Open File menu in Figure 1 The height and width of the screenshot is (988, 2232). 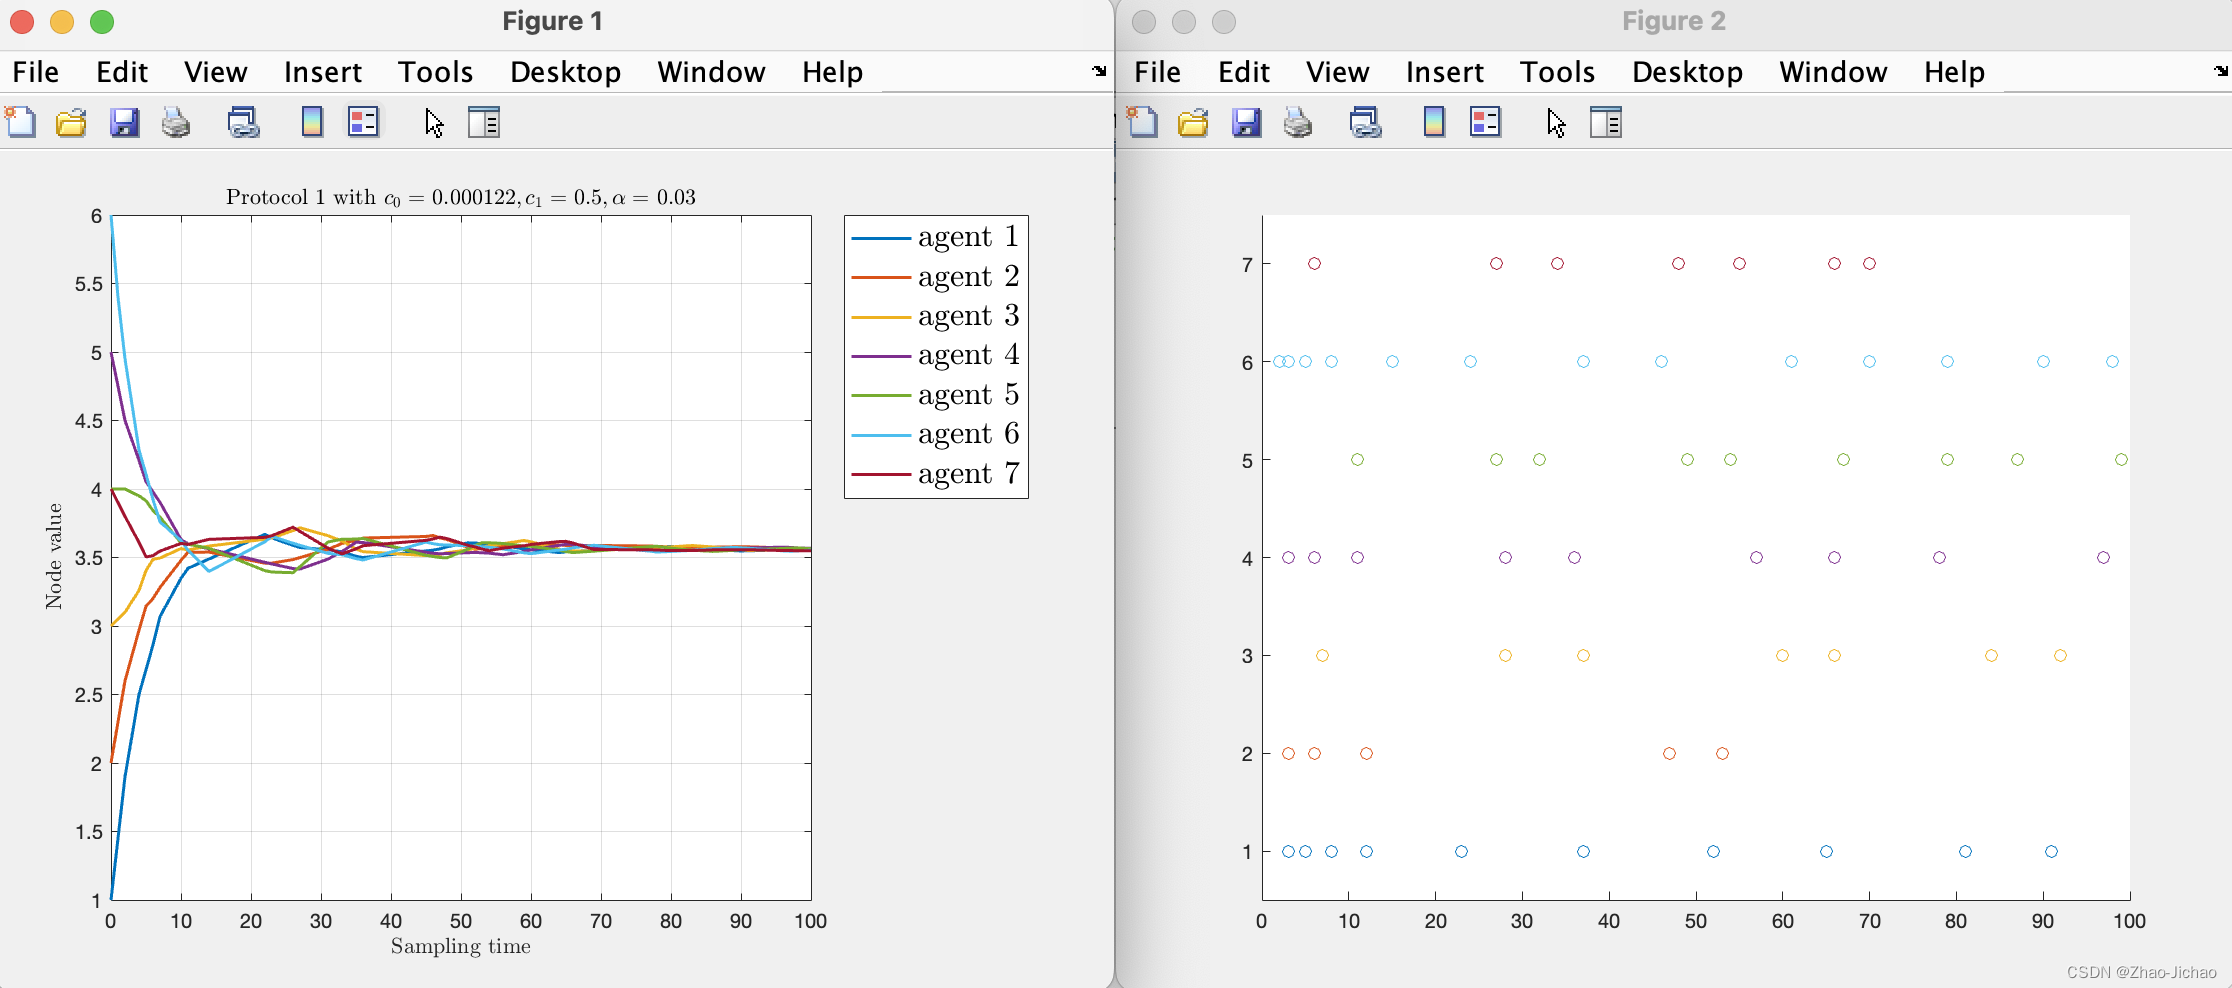(36, 72)
